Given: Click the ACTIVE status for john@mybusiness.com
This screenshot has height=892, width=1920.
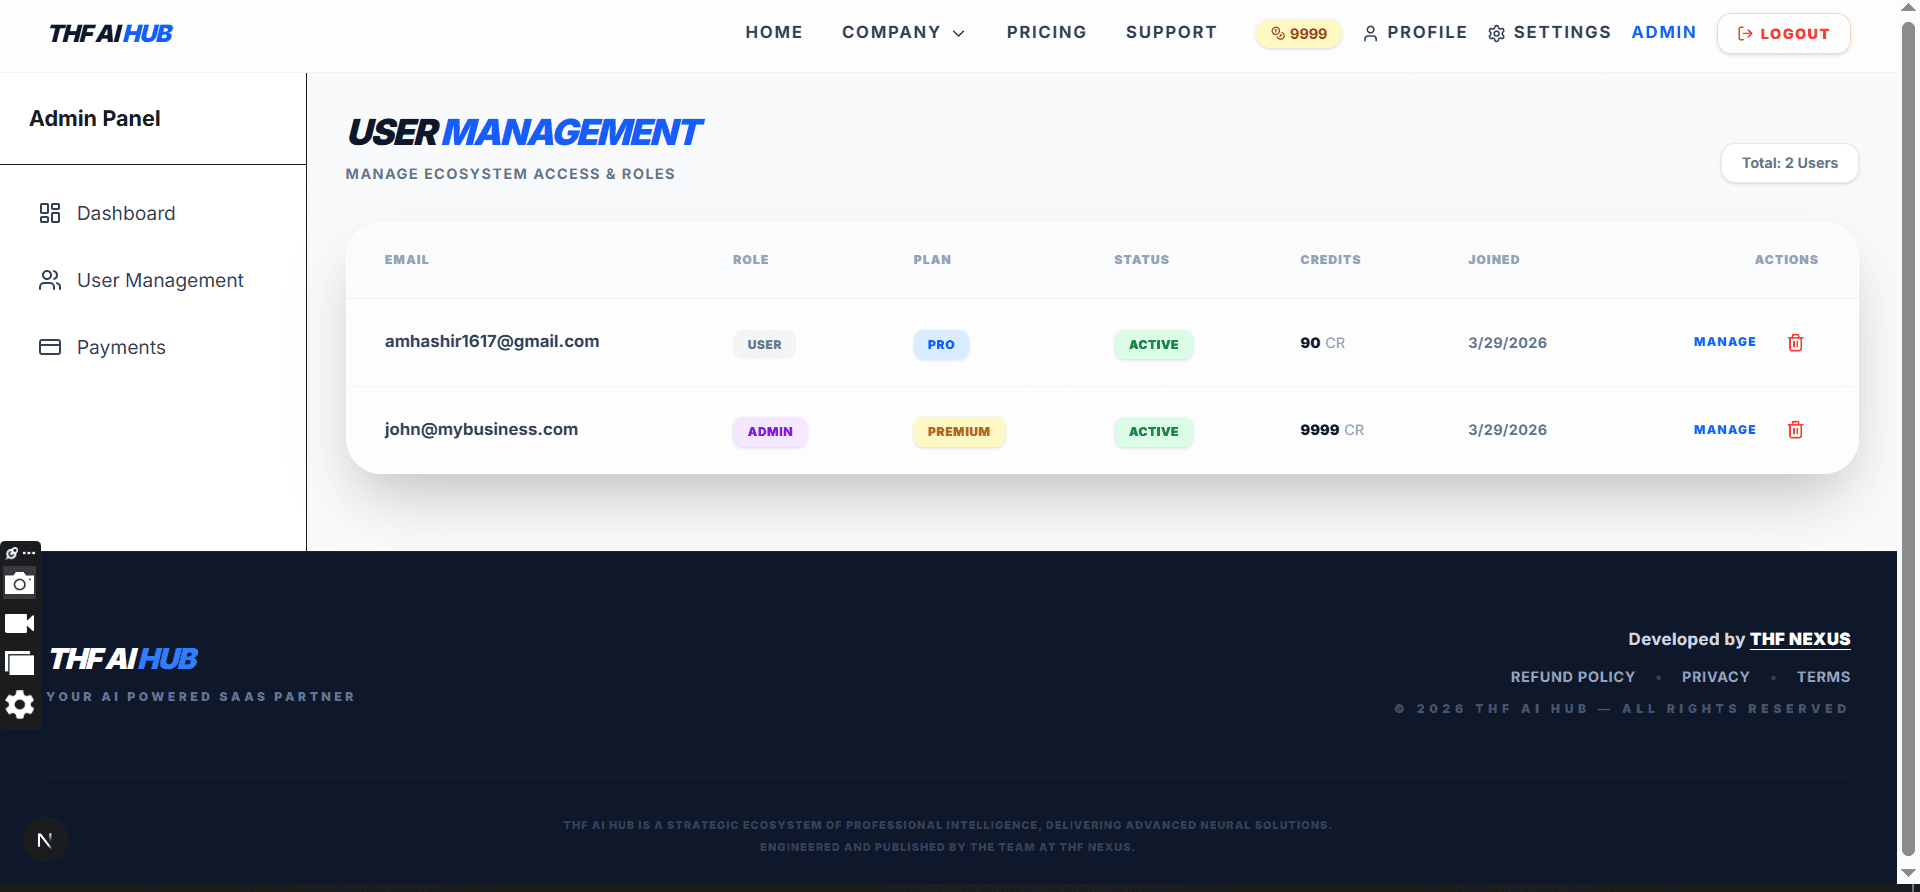Looking at the screenshot, I should point(1153,431).
